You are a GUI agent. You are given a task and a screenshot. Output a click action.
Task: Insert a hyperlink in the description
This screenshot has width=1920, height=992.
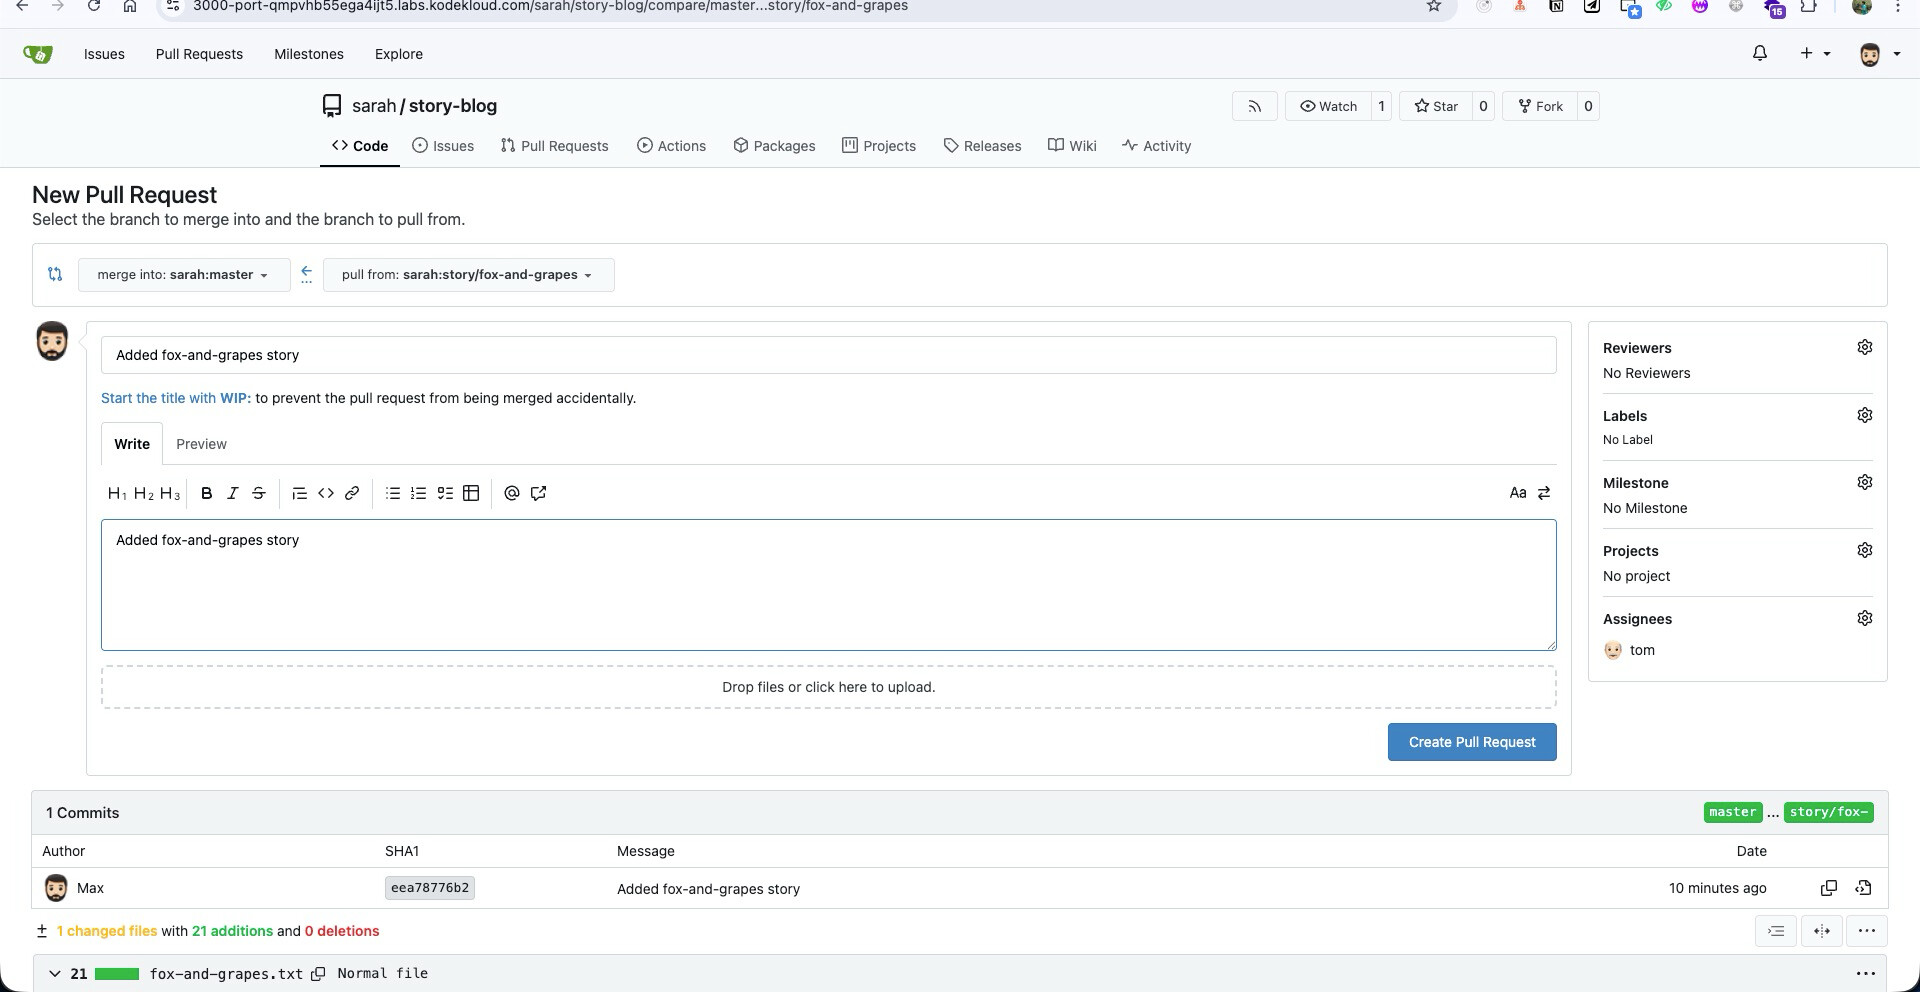coord(352,493)
